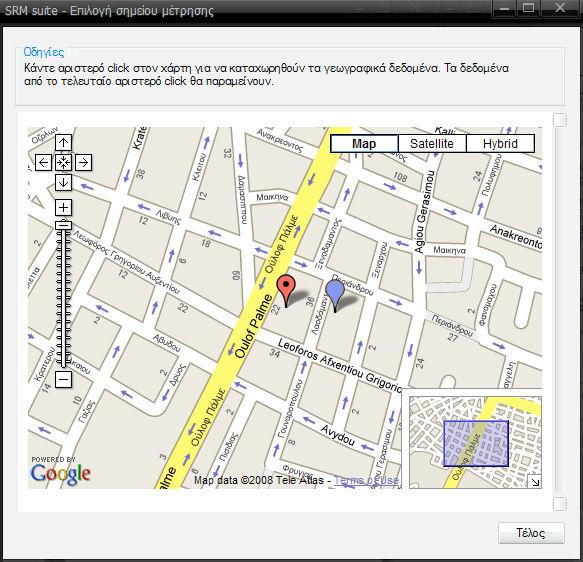Maximize the SRM suite window
583x562 pixels.
(x=528, y=8)
